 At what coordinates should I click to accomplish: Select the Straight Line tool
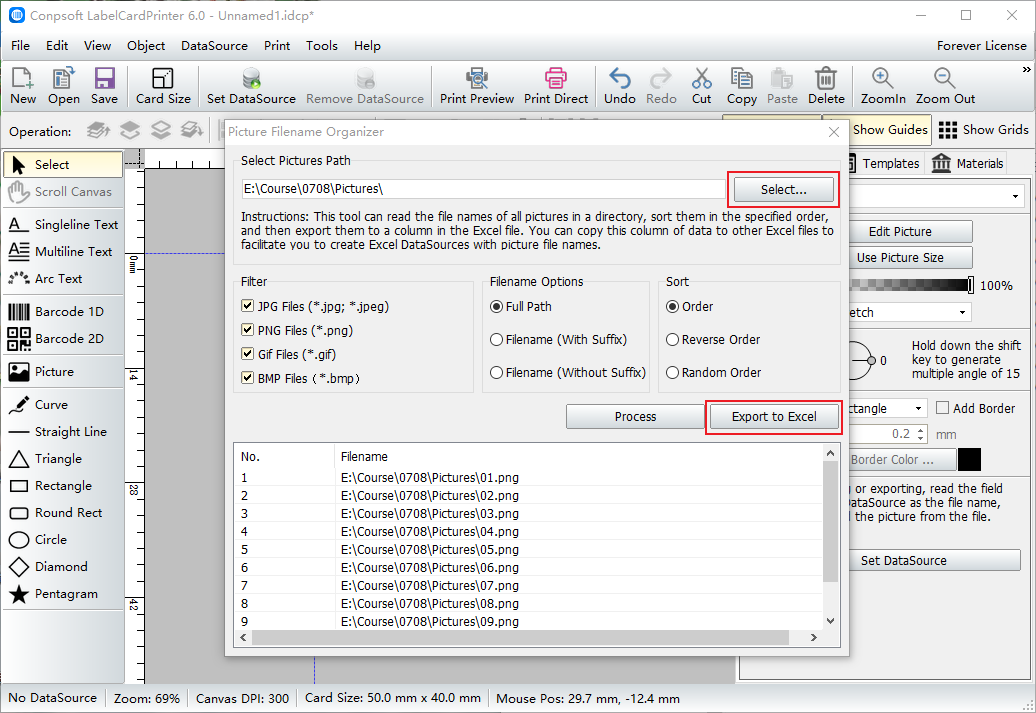tap(63, 432)
